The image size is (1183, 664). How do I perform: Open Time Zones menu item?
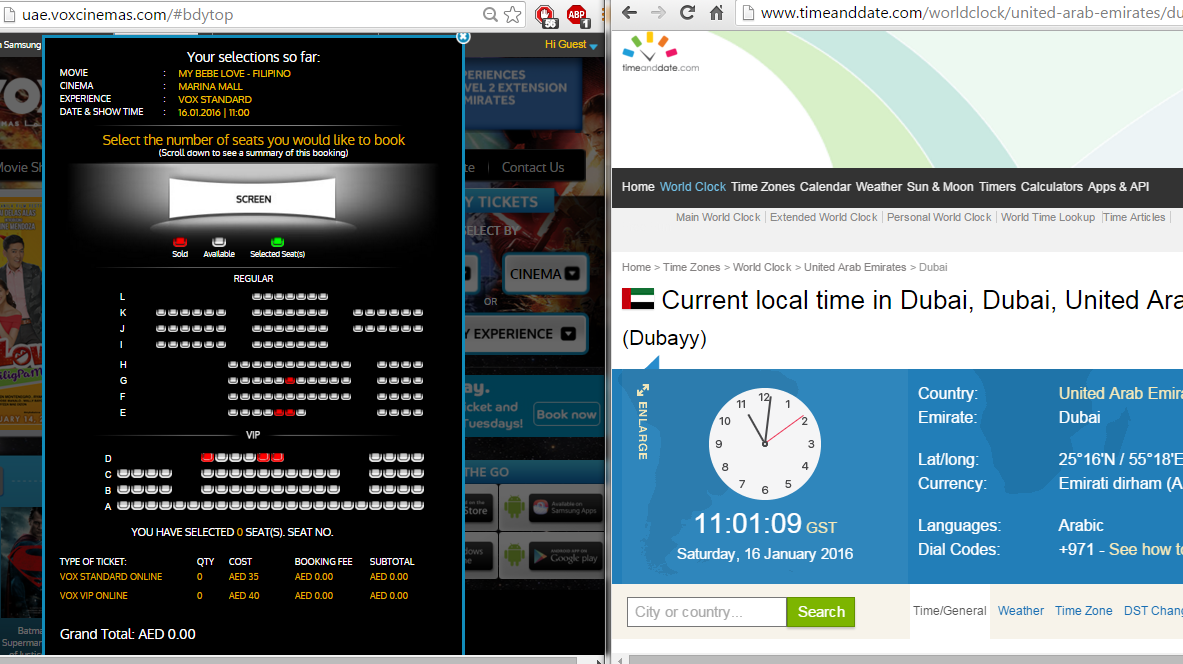(x=763, y=186)
